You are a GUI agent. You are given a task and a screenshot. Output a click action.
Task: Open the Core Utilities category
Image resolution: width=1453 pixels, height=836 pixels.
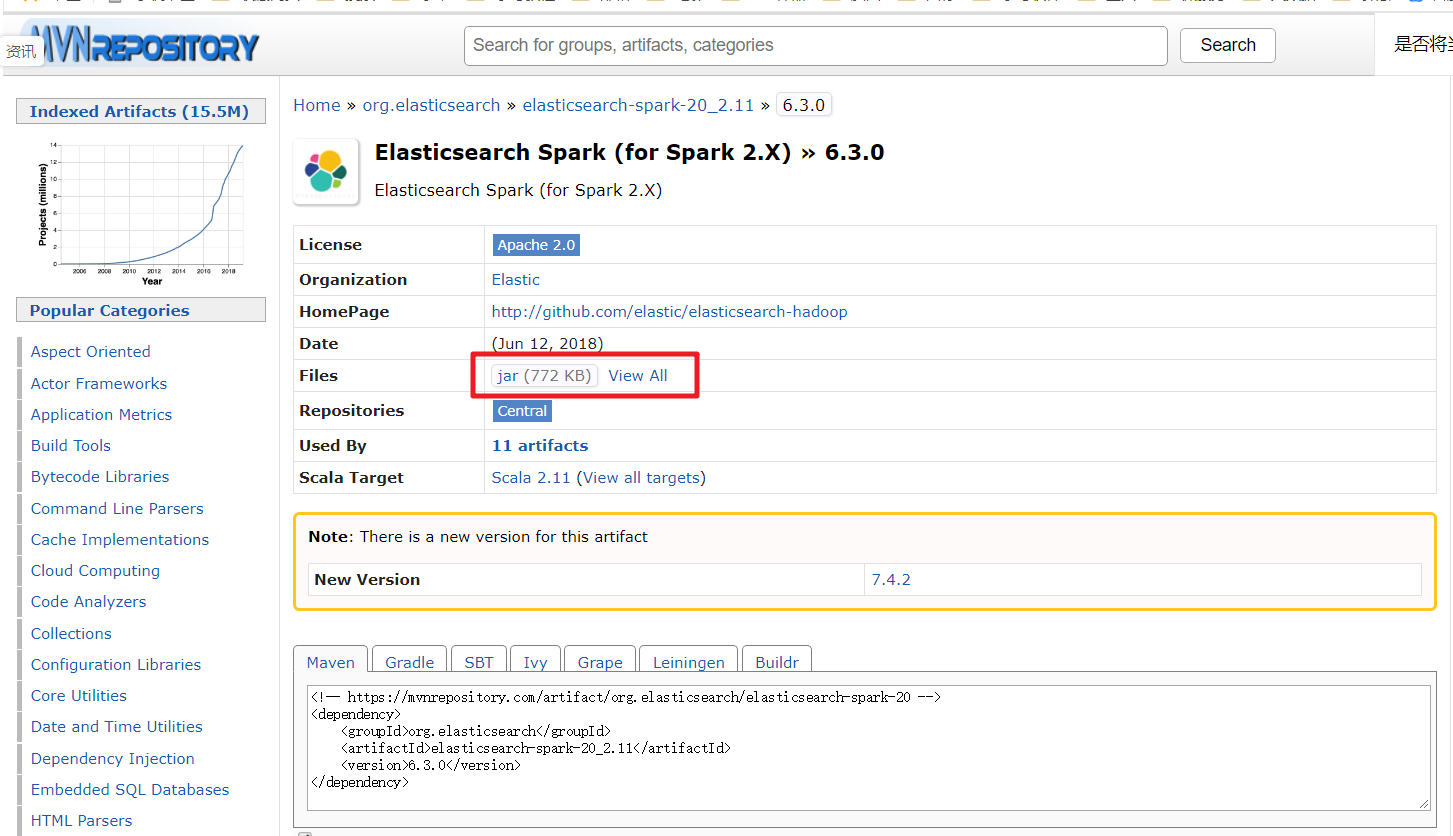click(79, 696)
